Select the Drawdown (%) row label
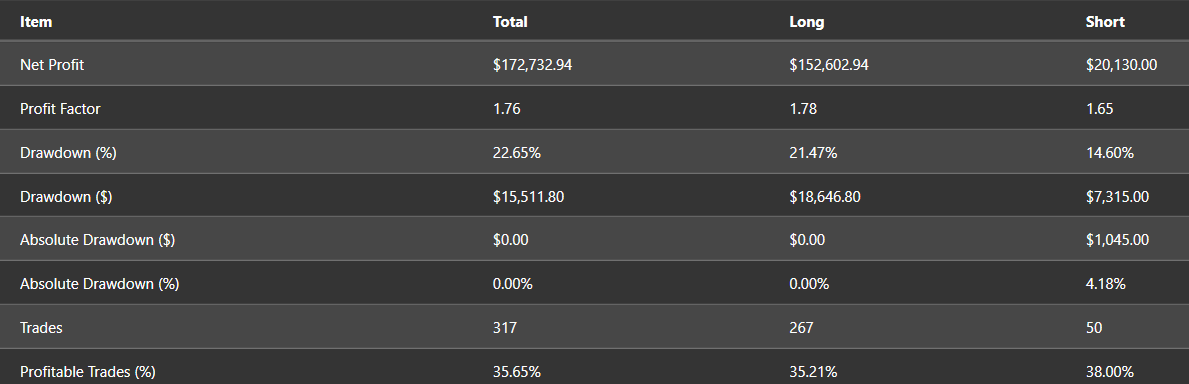 tap(68, 153)
